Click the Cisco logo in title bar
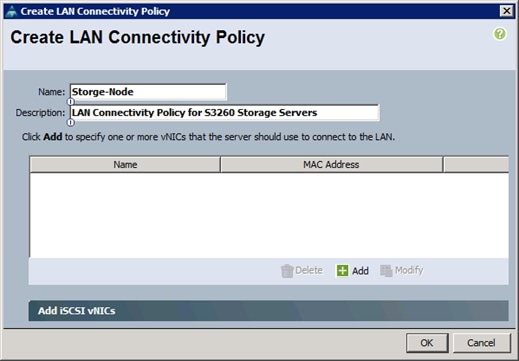Screen dimensions: 519x361 point(11,11)
